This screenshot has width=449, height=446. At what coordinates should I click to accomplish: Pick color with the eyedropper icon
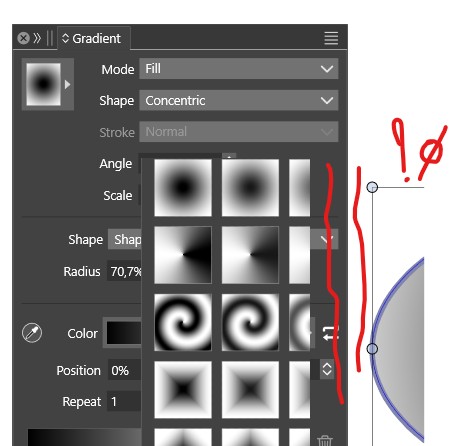pos(32,333)
